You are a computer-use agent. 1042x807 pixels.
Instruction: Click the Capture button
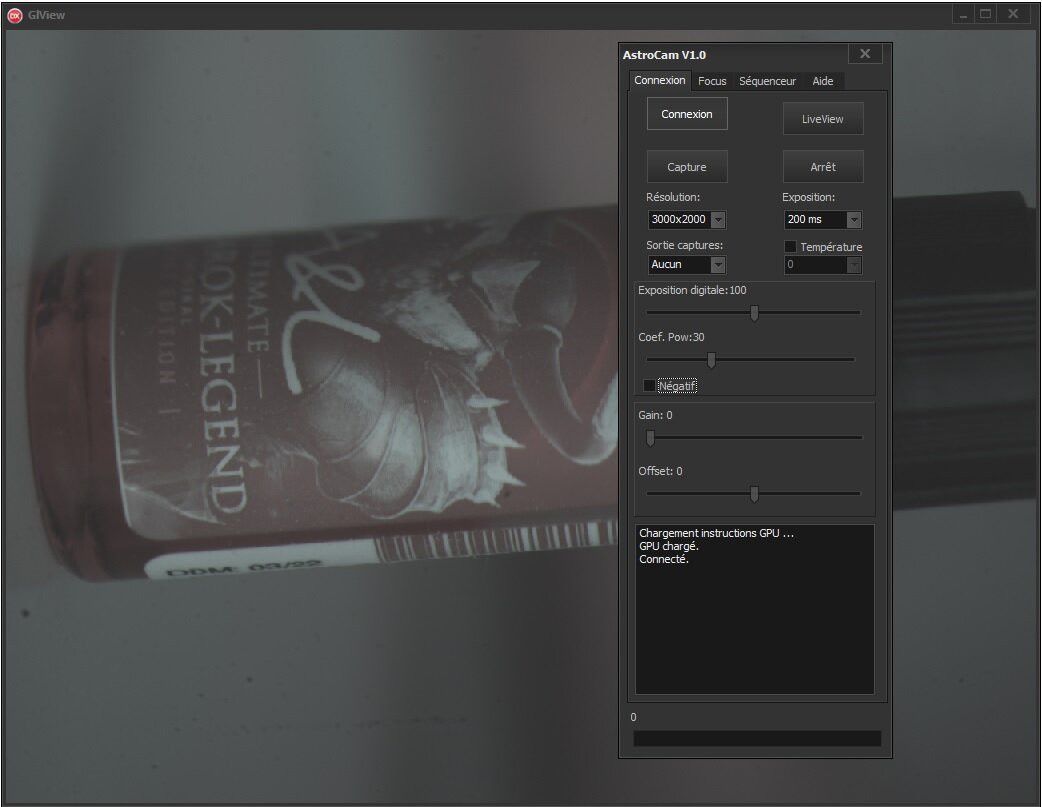687,167
